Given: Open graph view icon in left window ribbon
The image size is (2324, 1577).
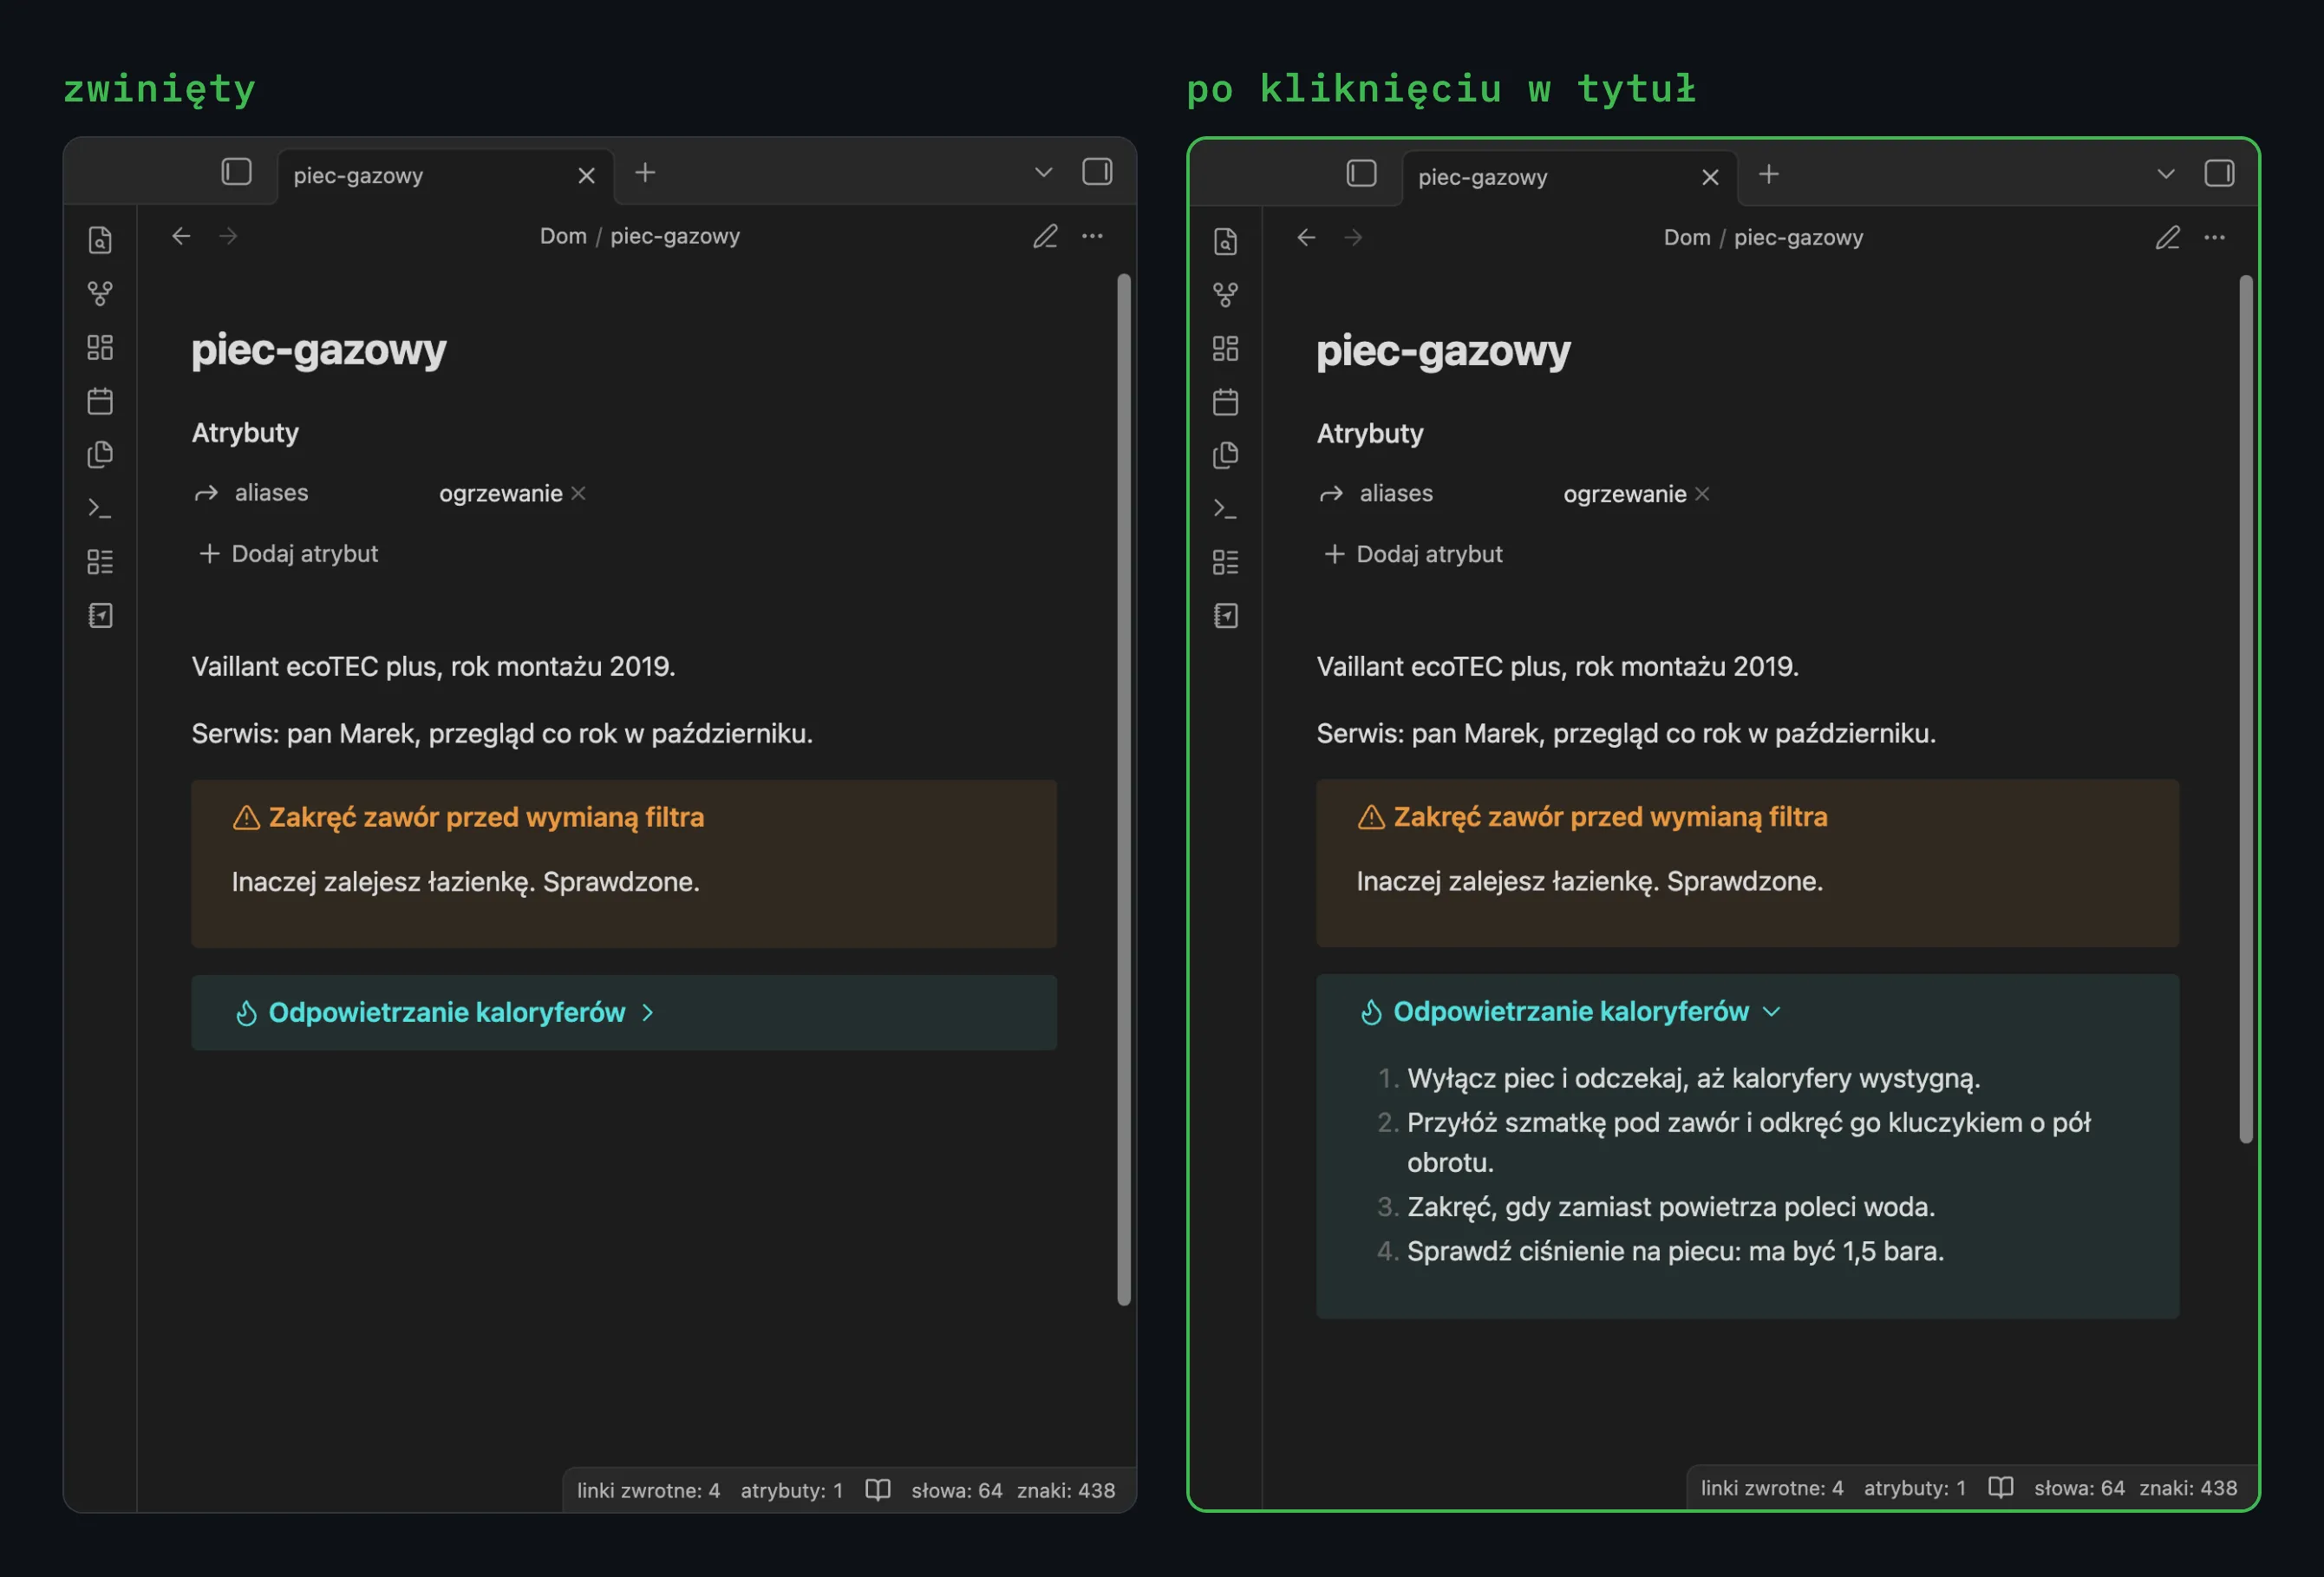Looking at the screenshot, I should point(100,294).
